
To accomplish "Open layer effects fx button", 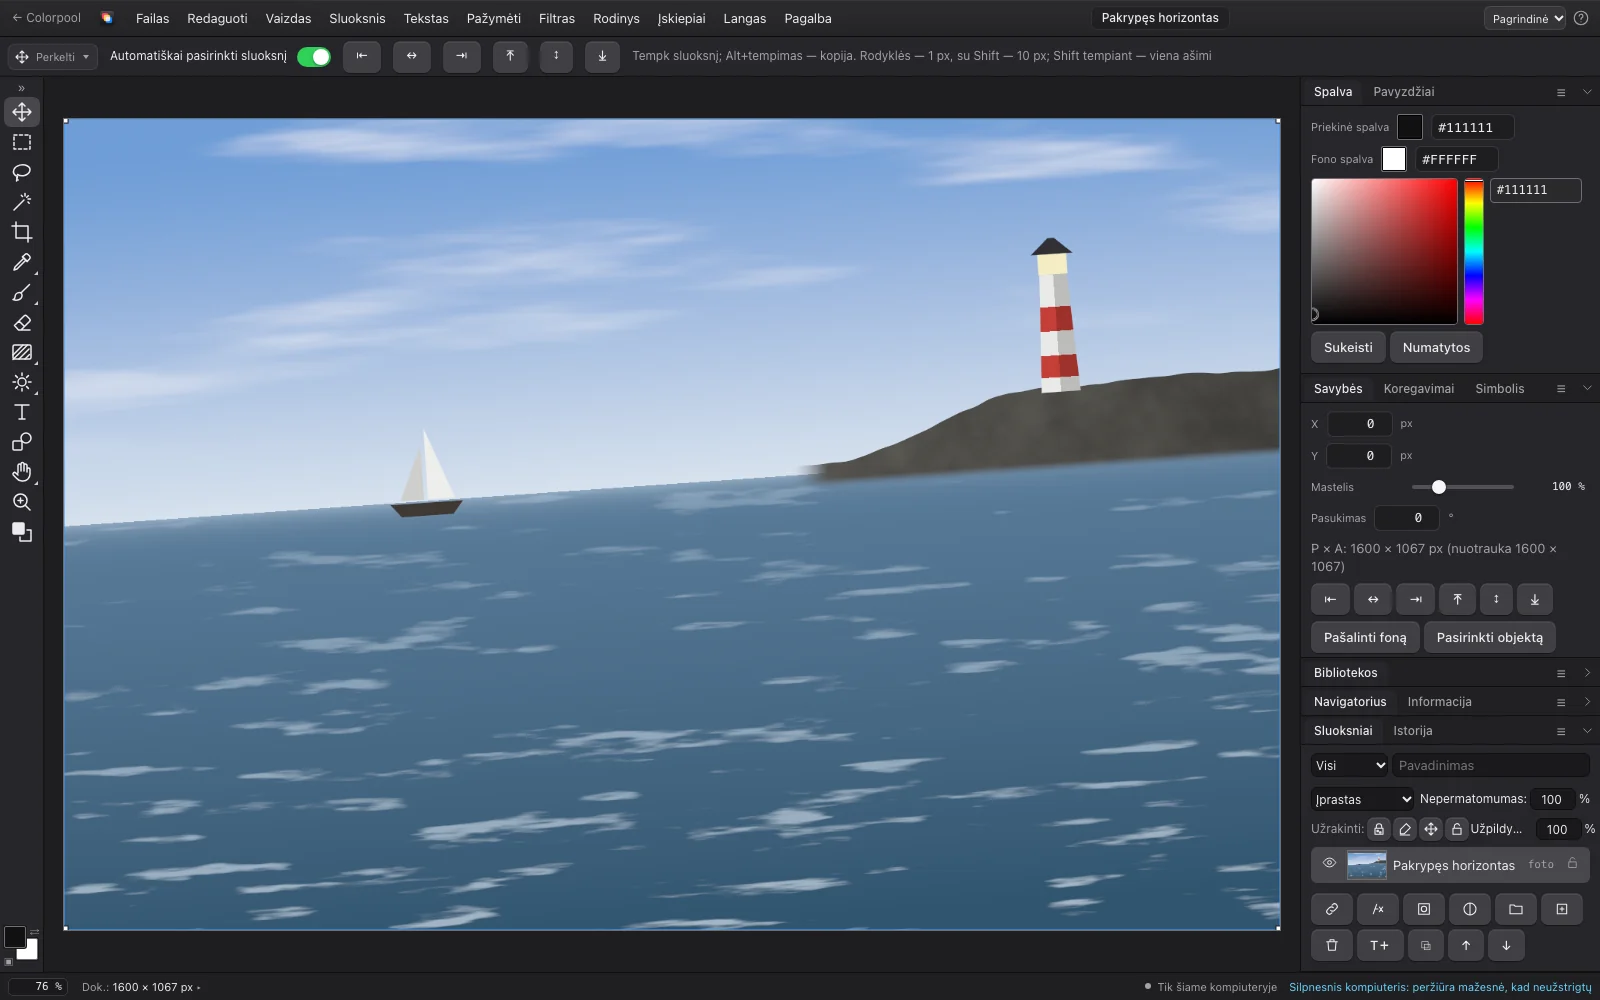I will click(x=1378, y=909).
